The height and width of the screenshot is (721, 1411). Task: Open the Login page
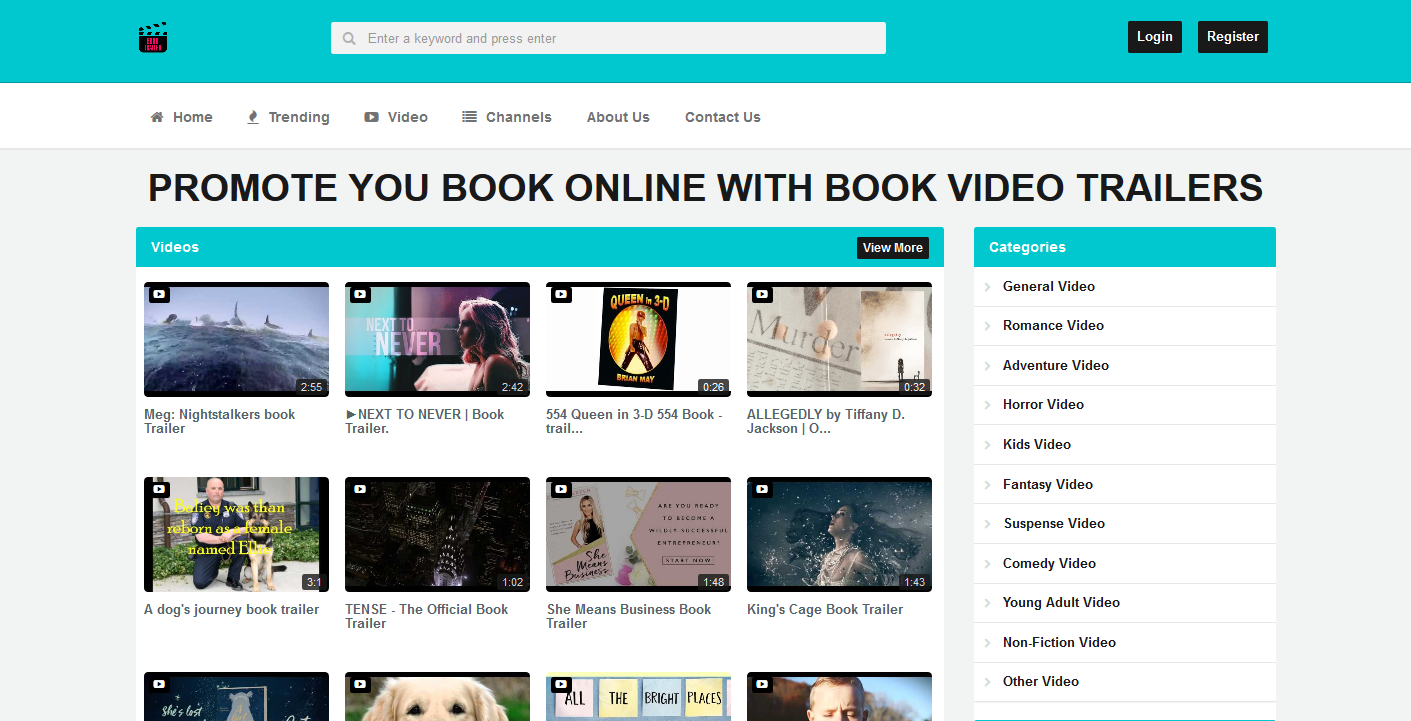pos(1154,36)
